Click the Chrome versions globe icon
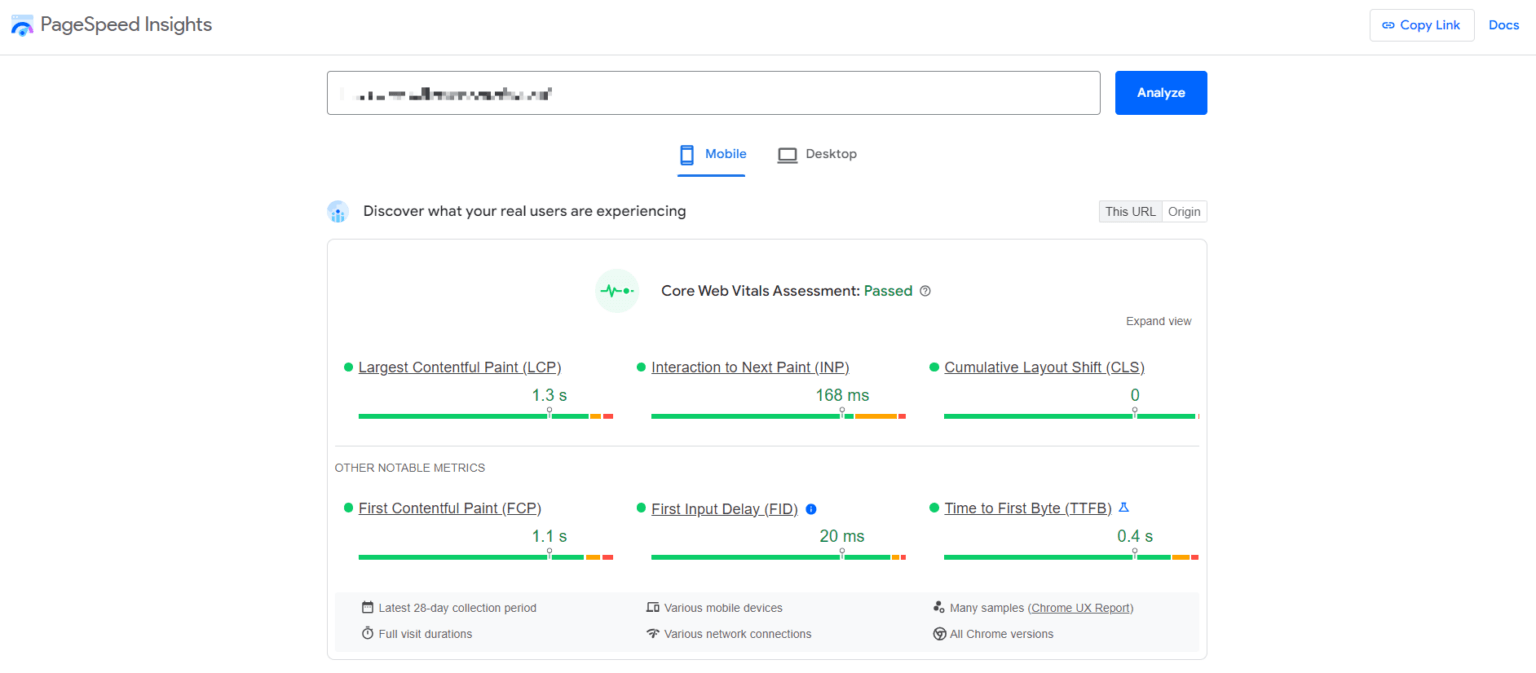 (x=939, y=633)
